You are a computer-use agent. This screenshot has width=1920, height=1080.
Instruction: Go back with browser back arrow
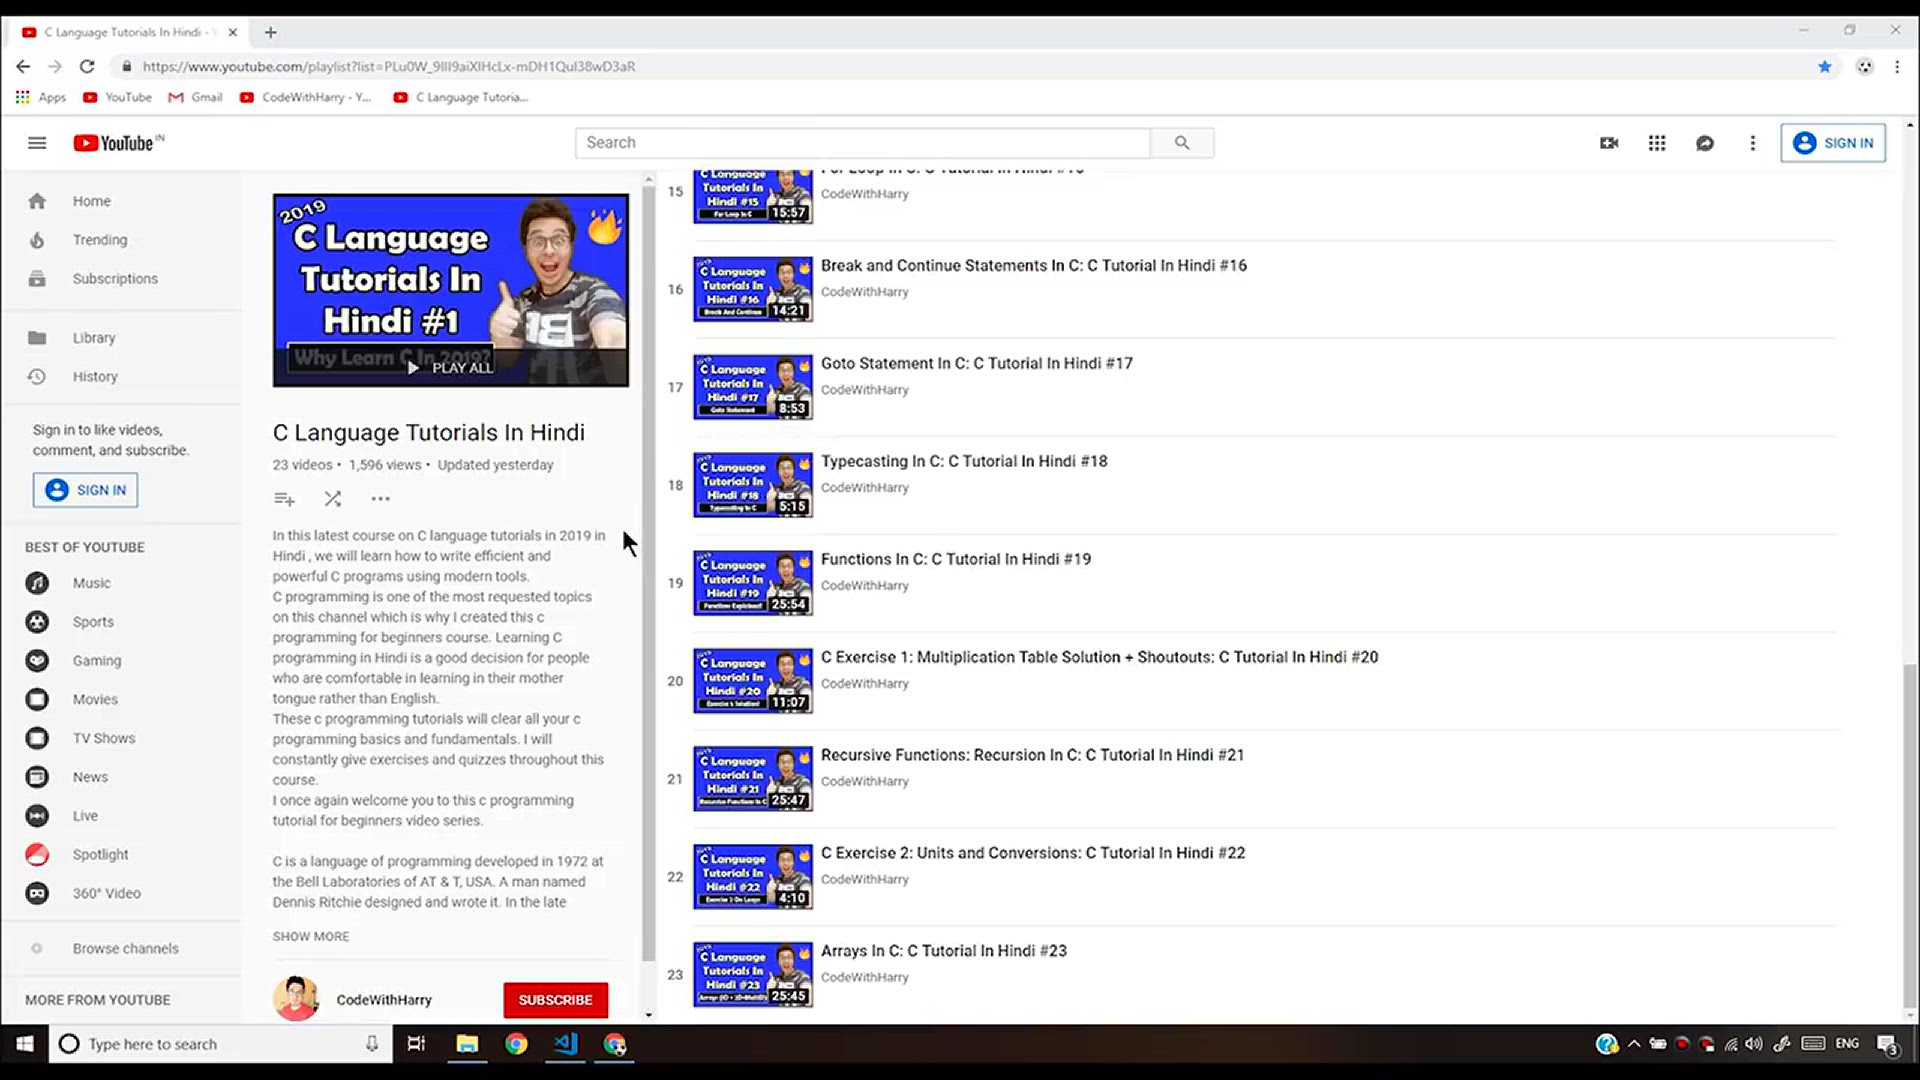coord(23,66)
